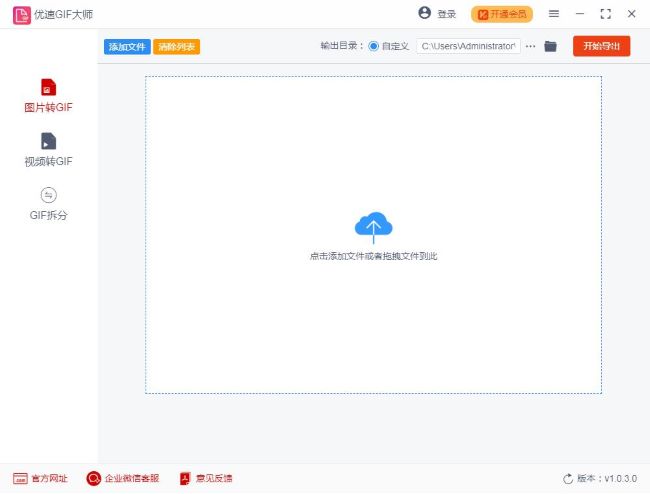
Task: Open the 意见反馈 feedback link
Action: click(x=205, y=479)
